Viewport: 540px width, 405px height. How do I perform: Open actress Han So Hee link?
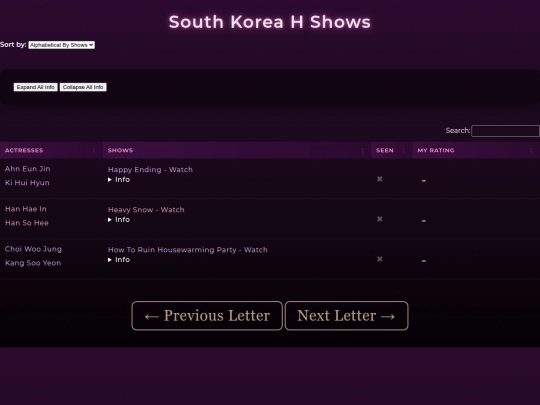(x=27, y=223)
